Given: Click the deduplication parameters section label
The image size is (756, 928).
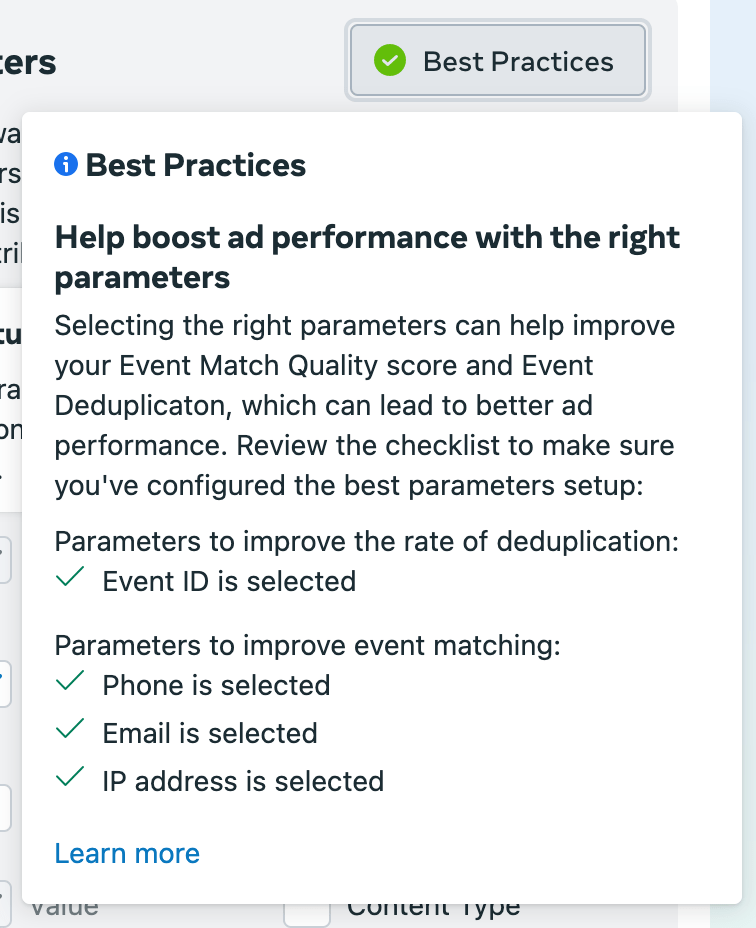Looking at the screenshot, I should [x=368, y=541].
